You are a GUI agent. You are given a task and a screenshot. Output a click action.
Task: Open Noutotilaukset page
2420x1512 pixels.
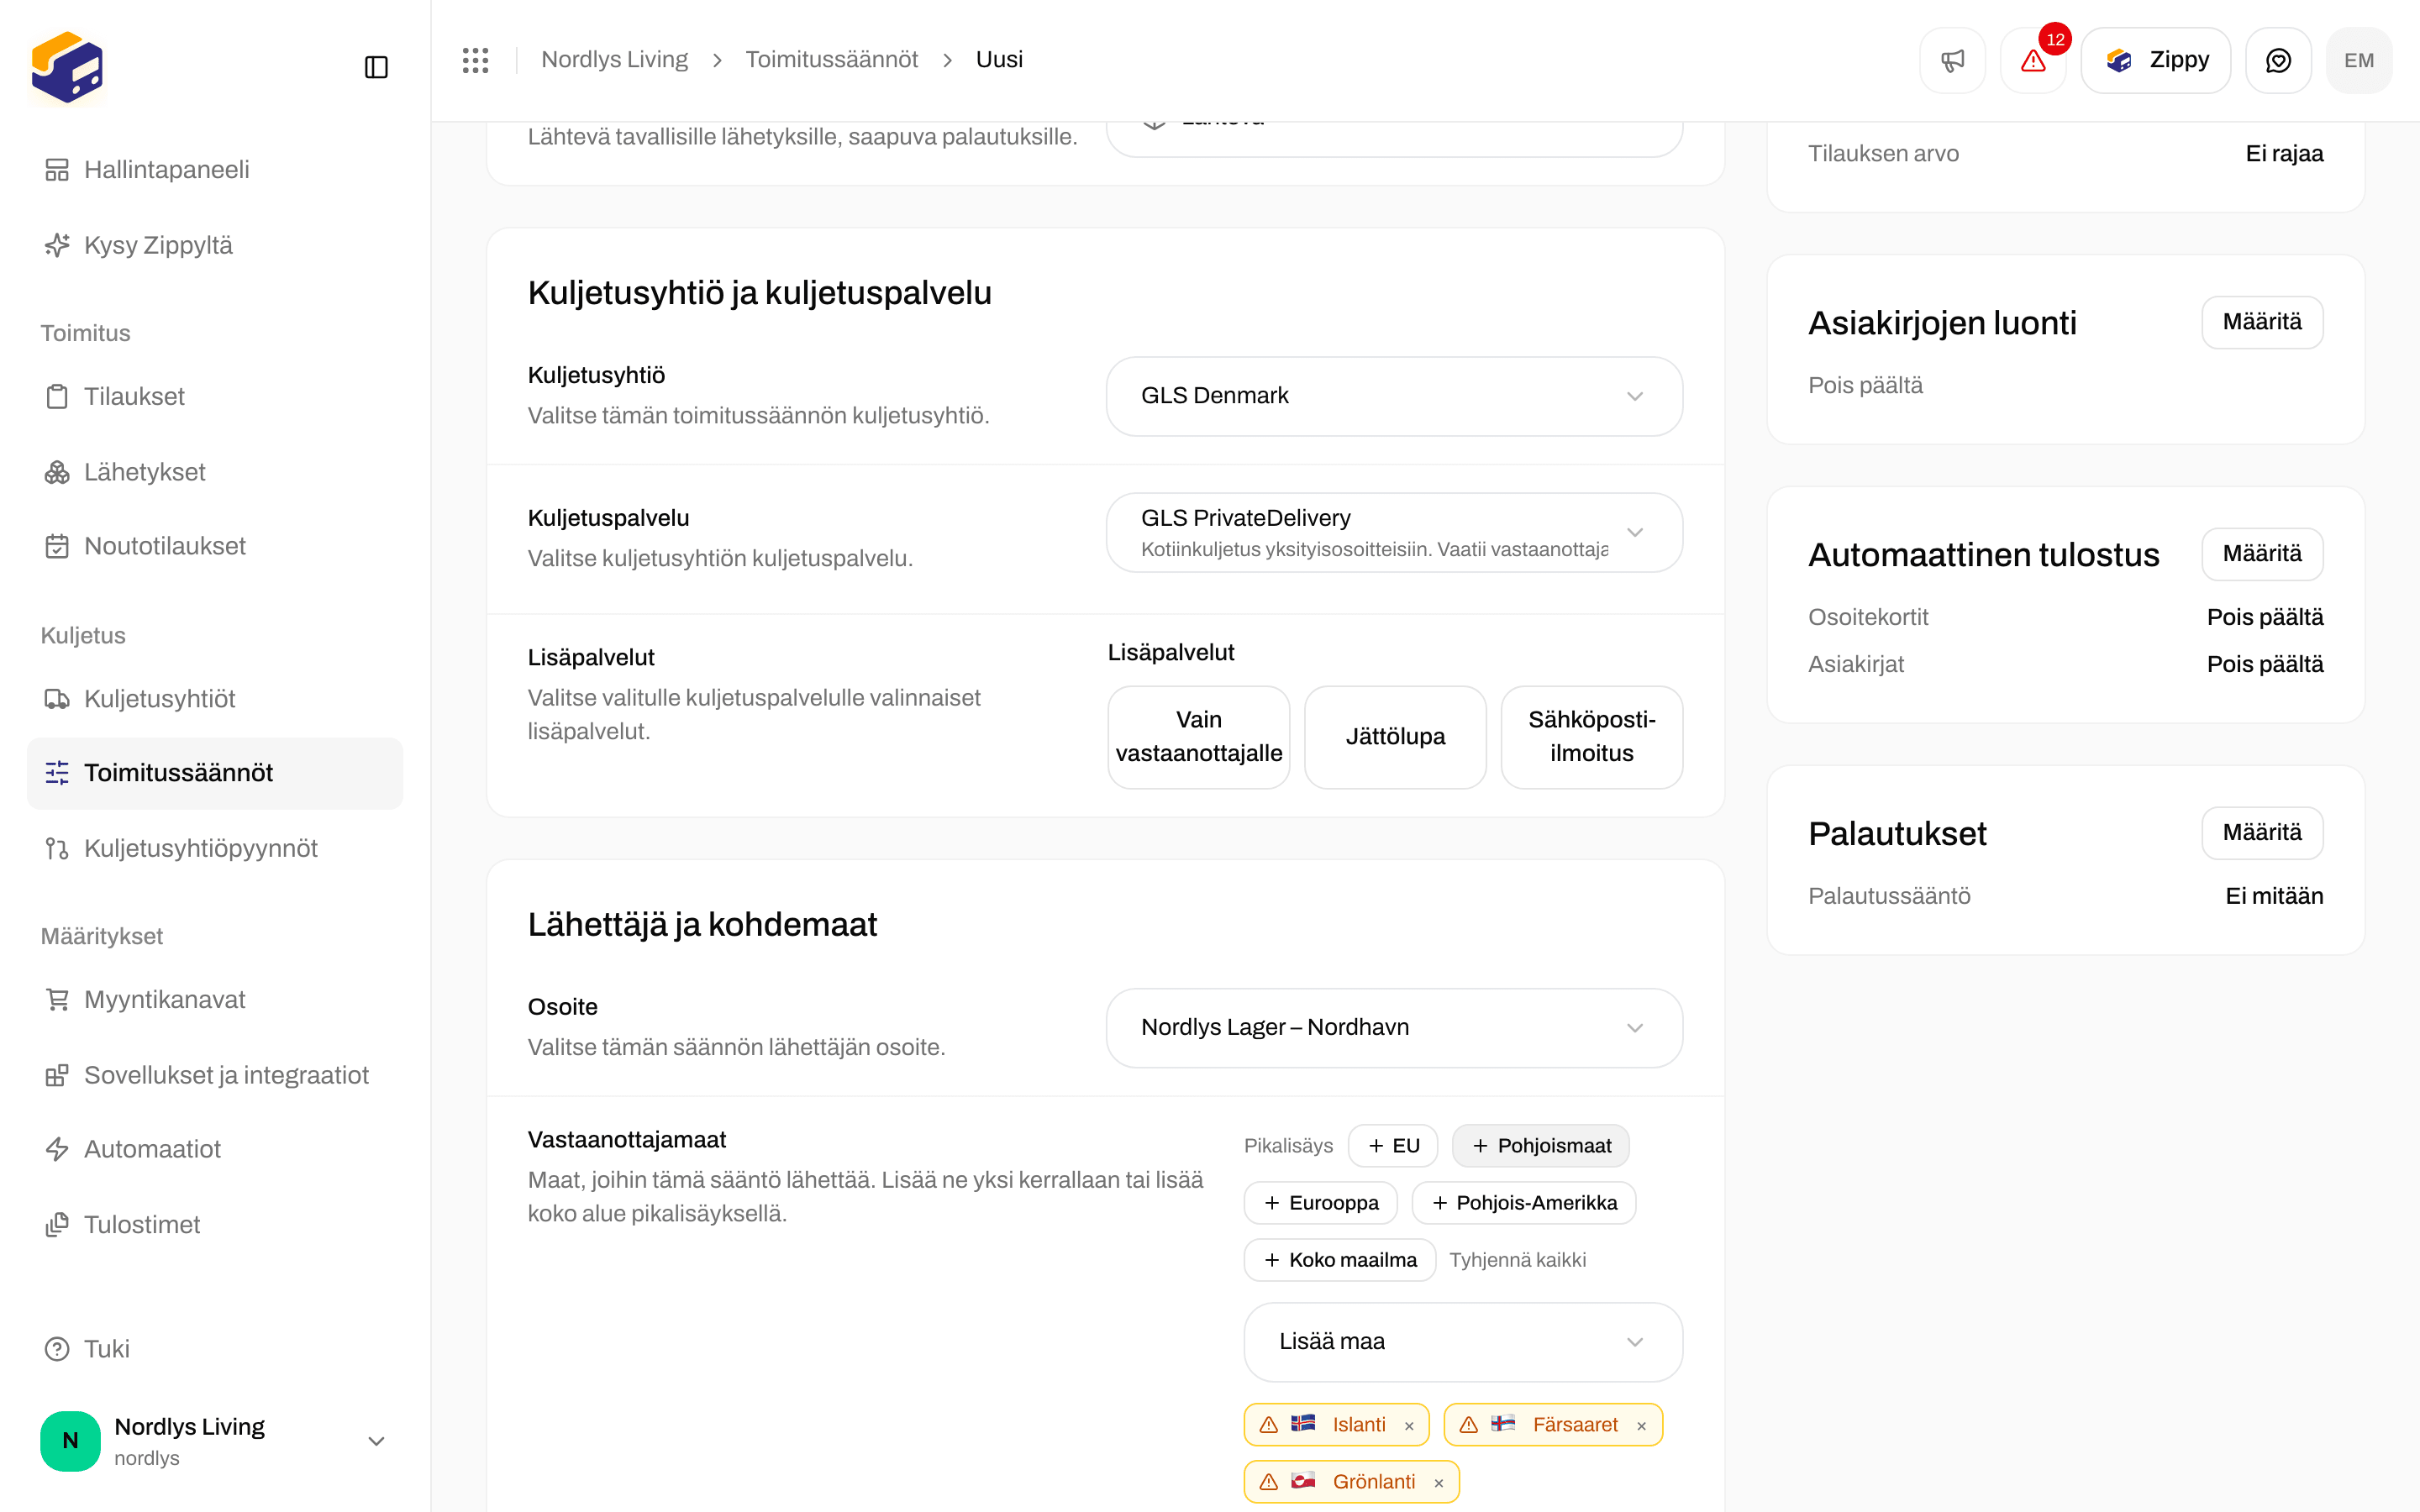point(215,546)
